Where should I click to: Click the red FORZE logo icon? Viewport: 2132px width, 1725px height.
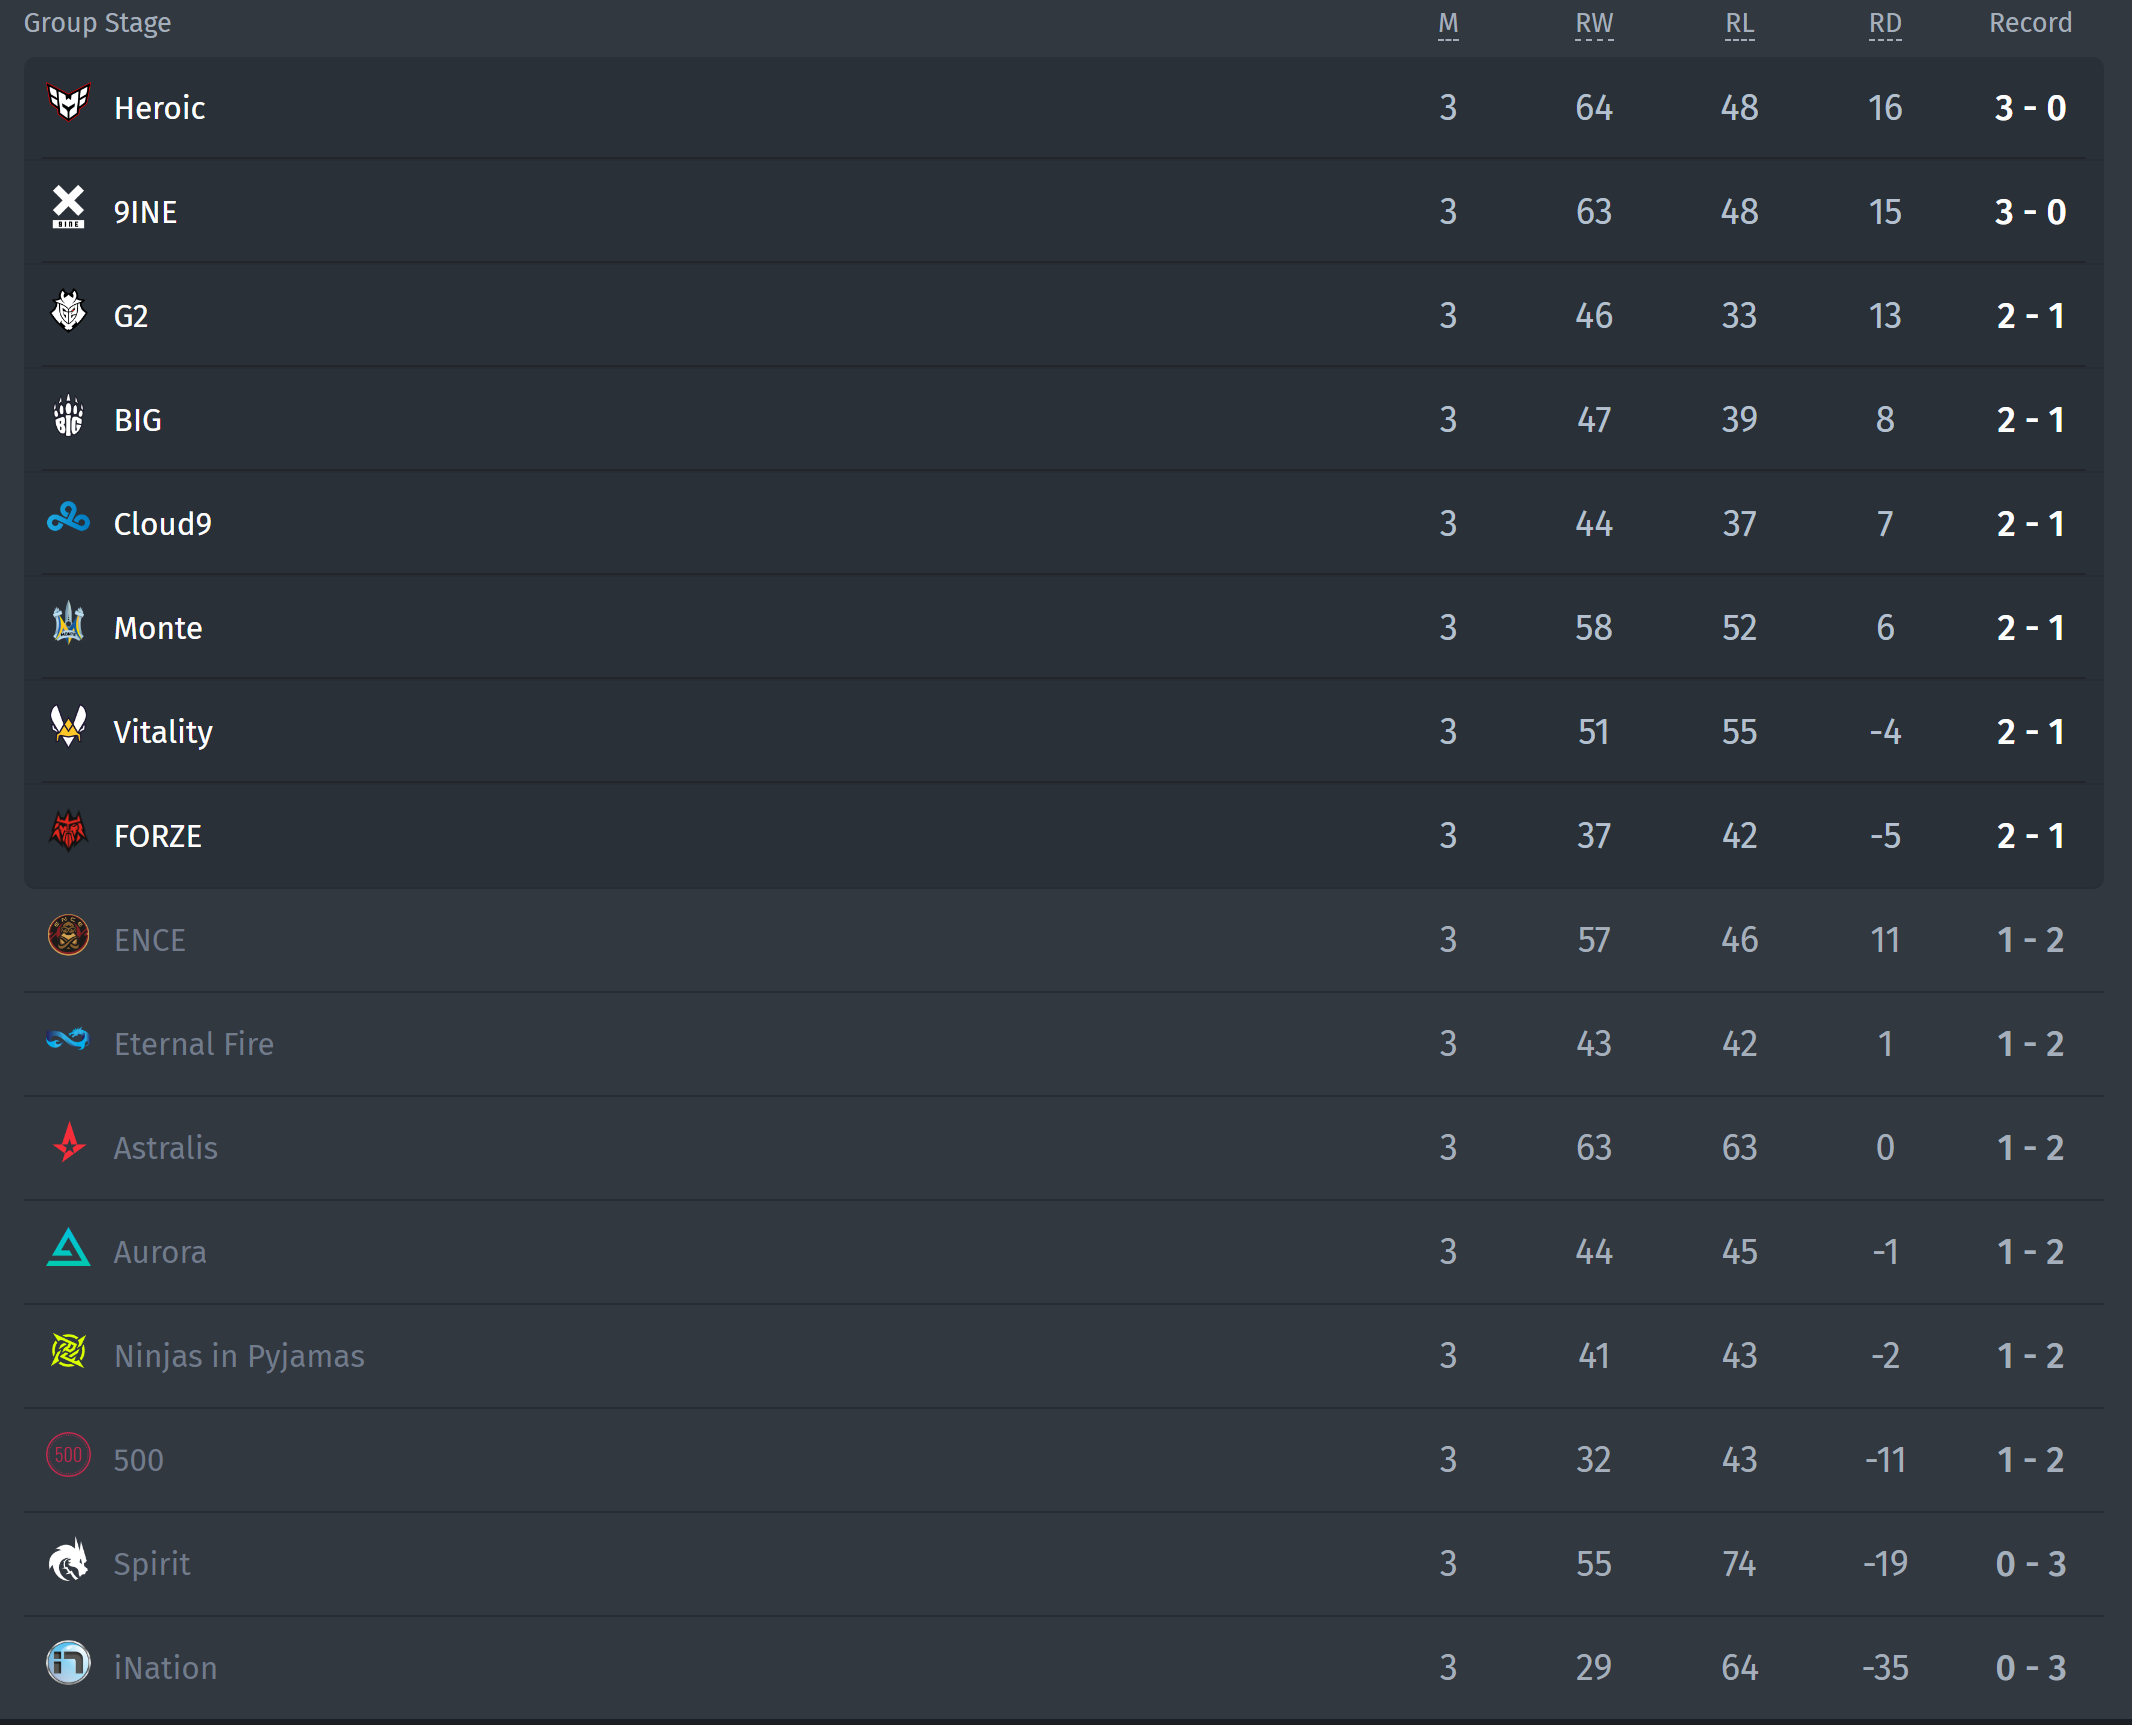click(69, 831)
